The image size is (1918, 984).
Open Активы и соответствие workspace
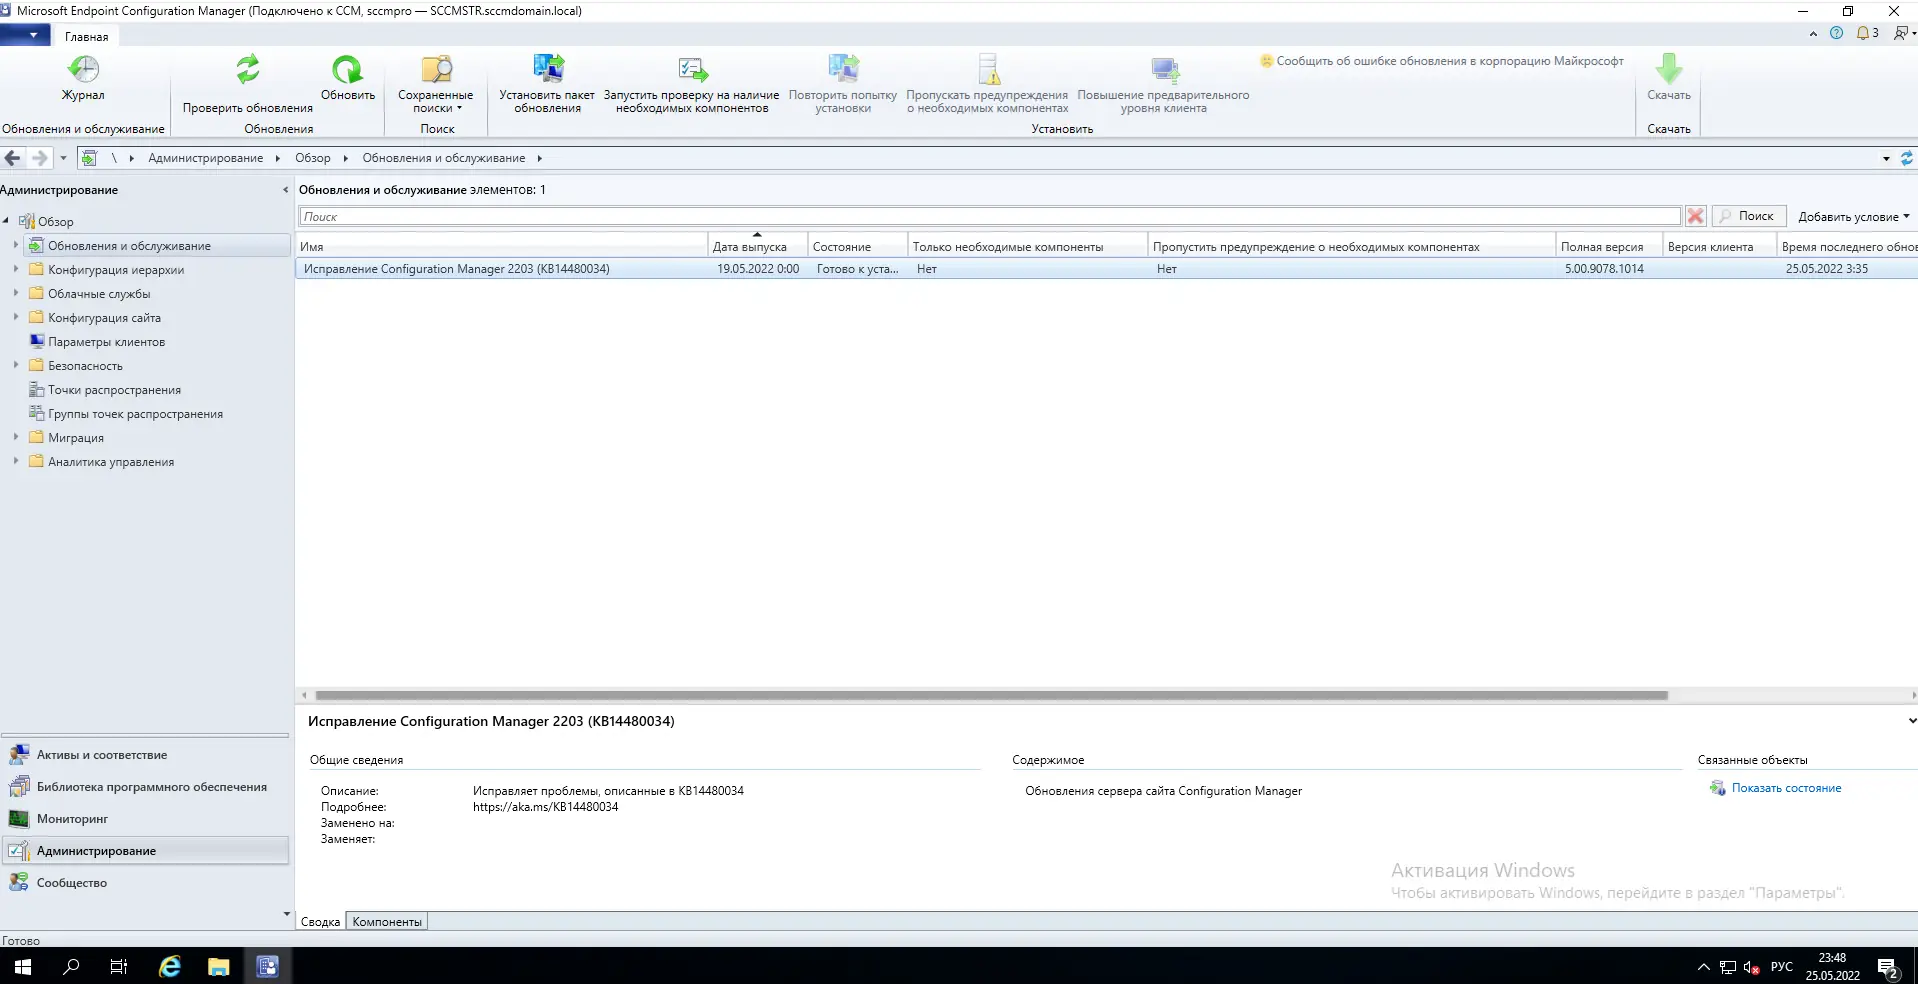145,755
